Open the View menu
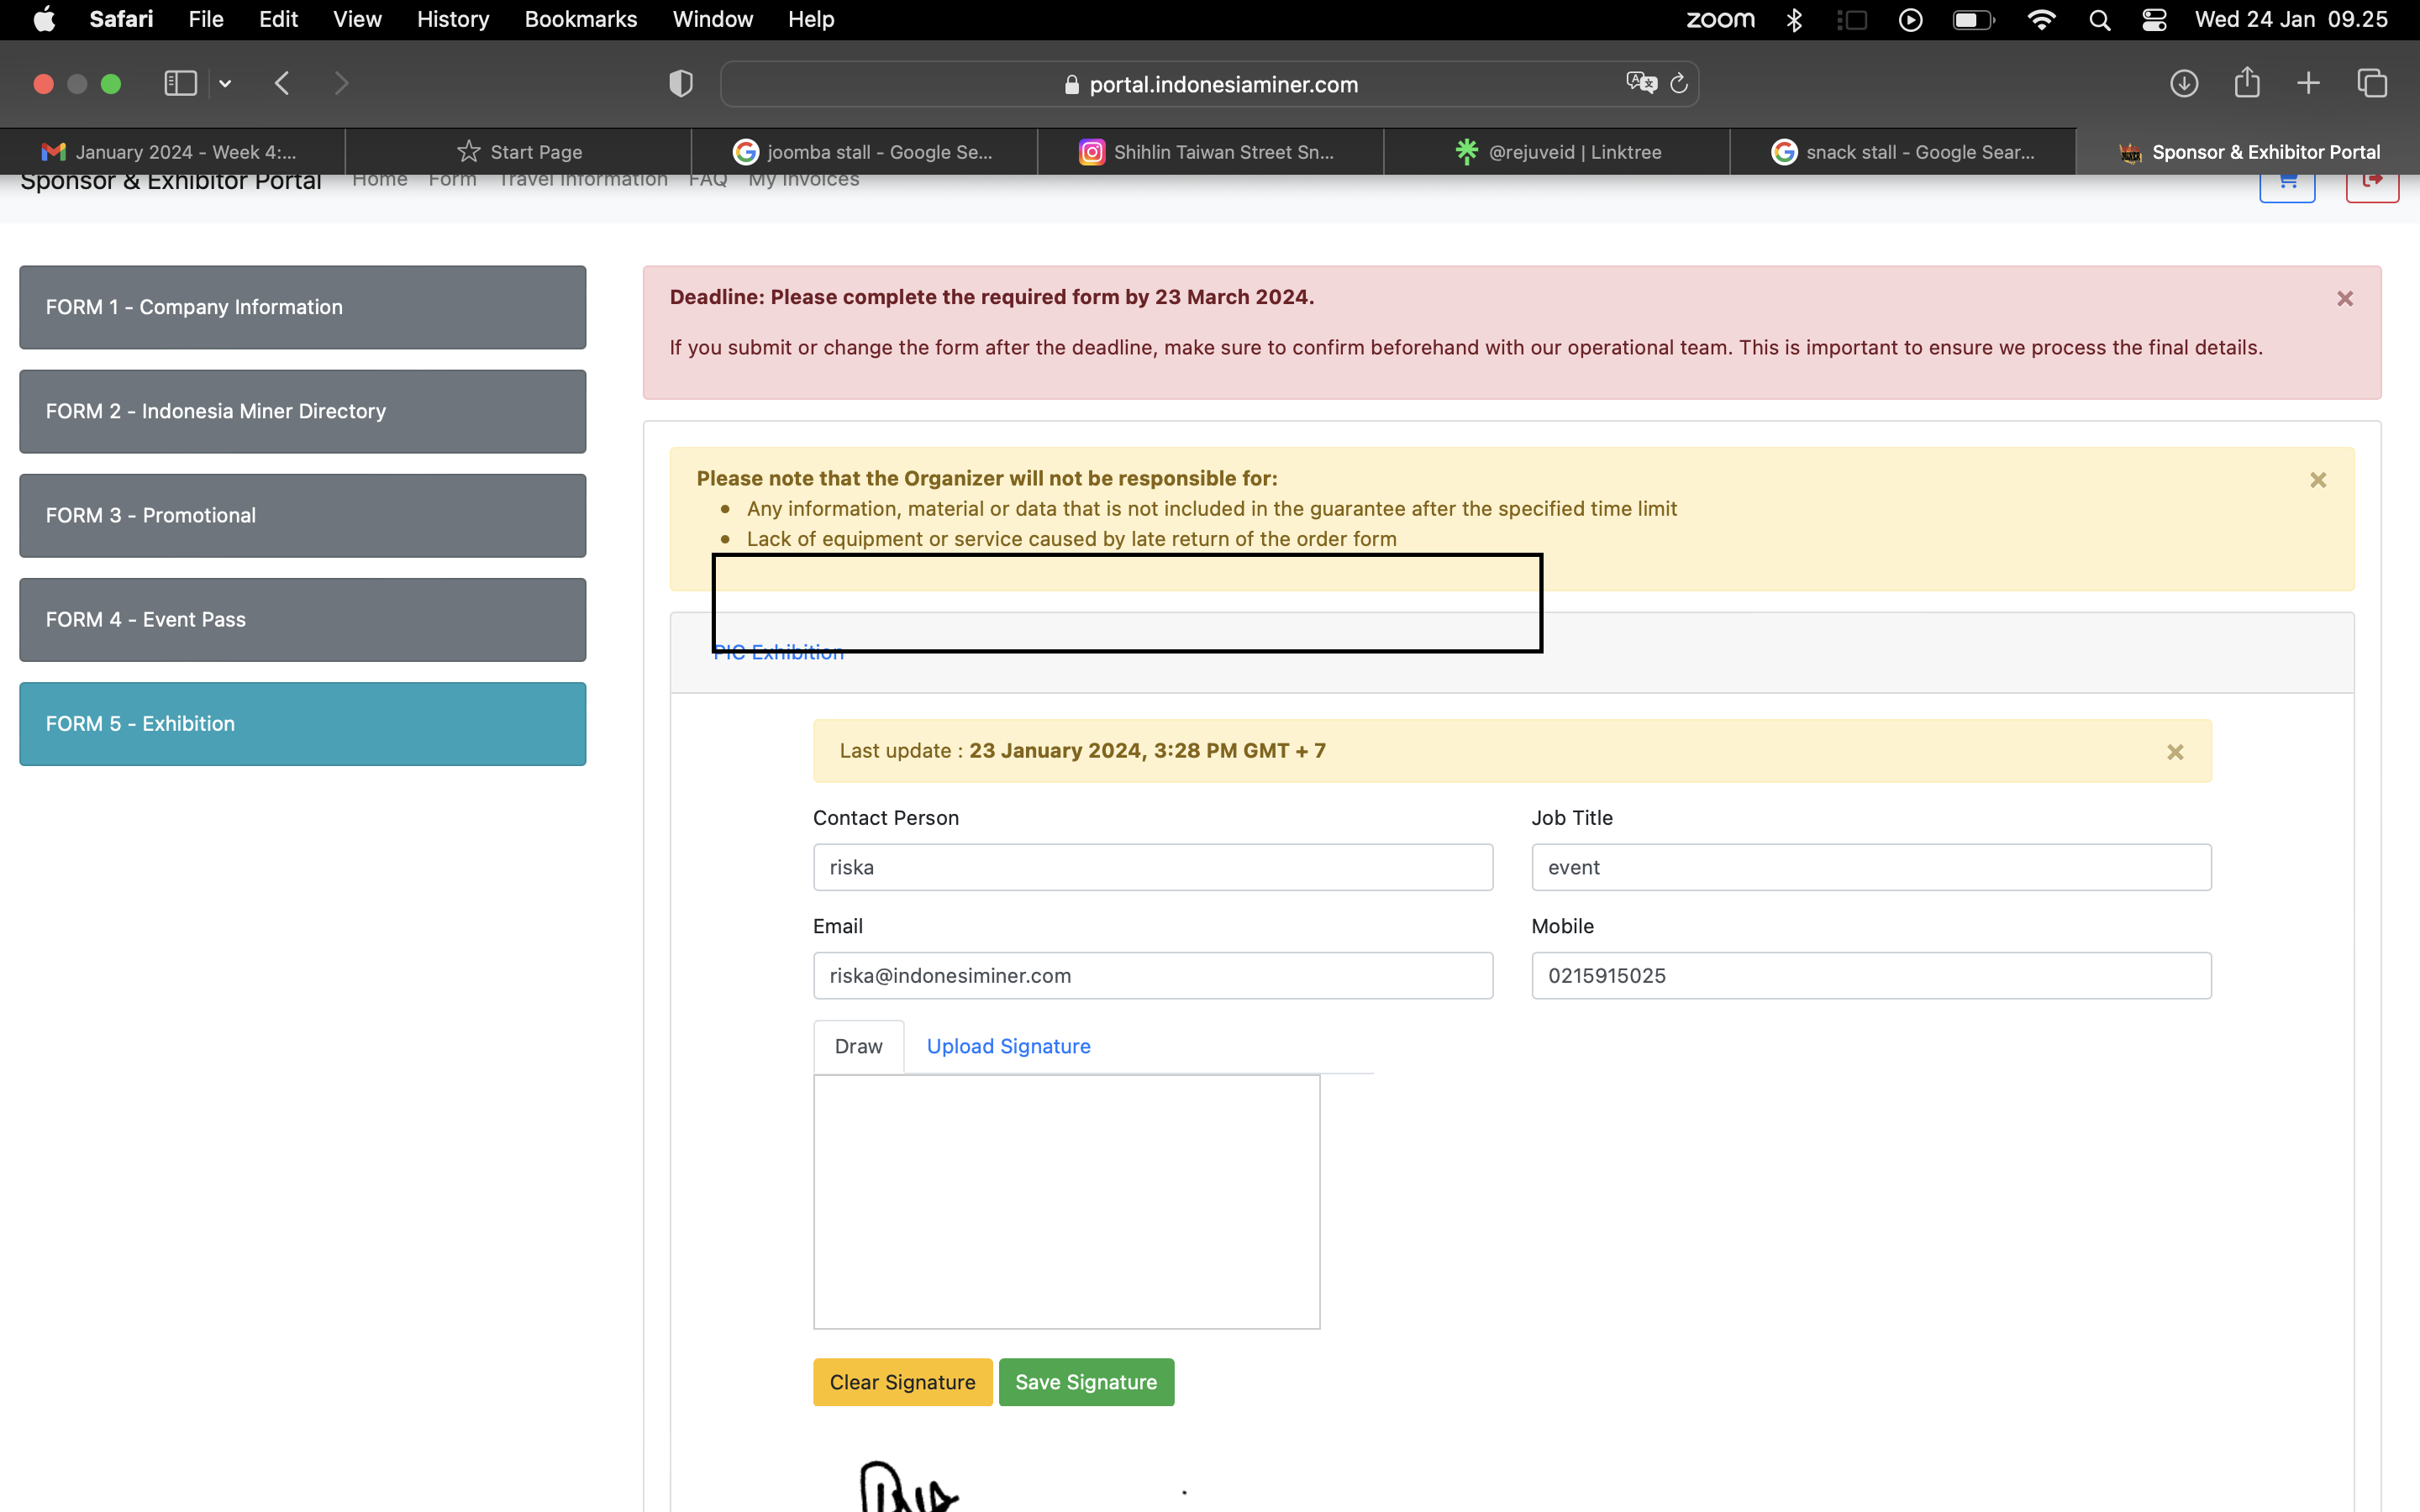This screenshot has height=1512, width=2420. (357, 19)
